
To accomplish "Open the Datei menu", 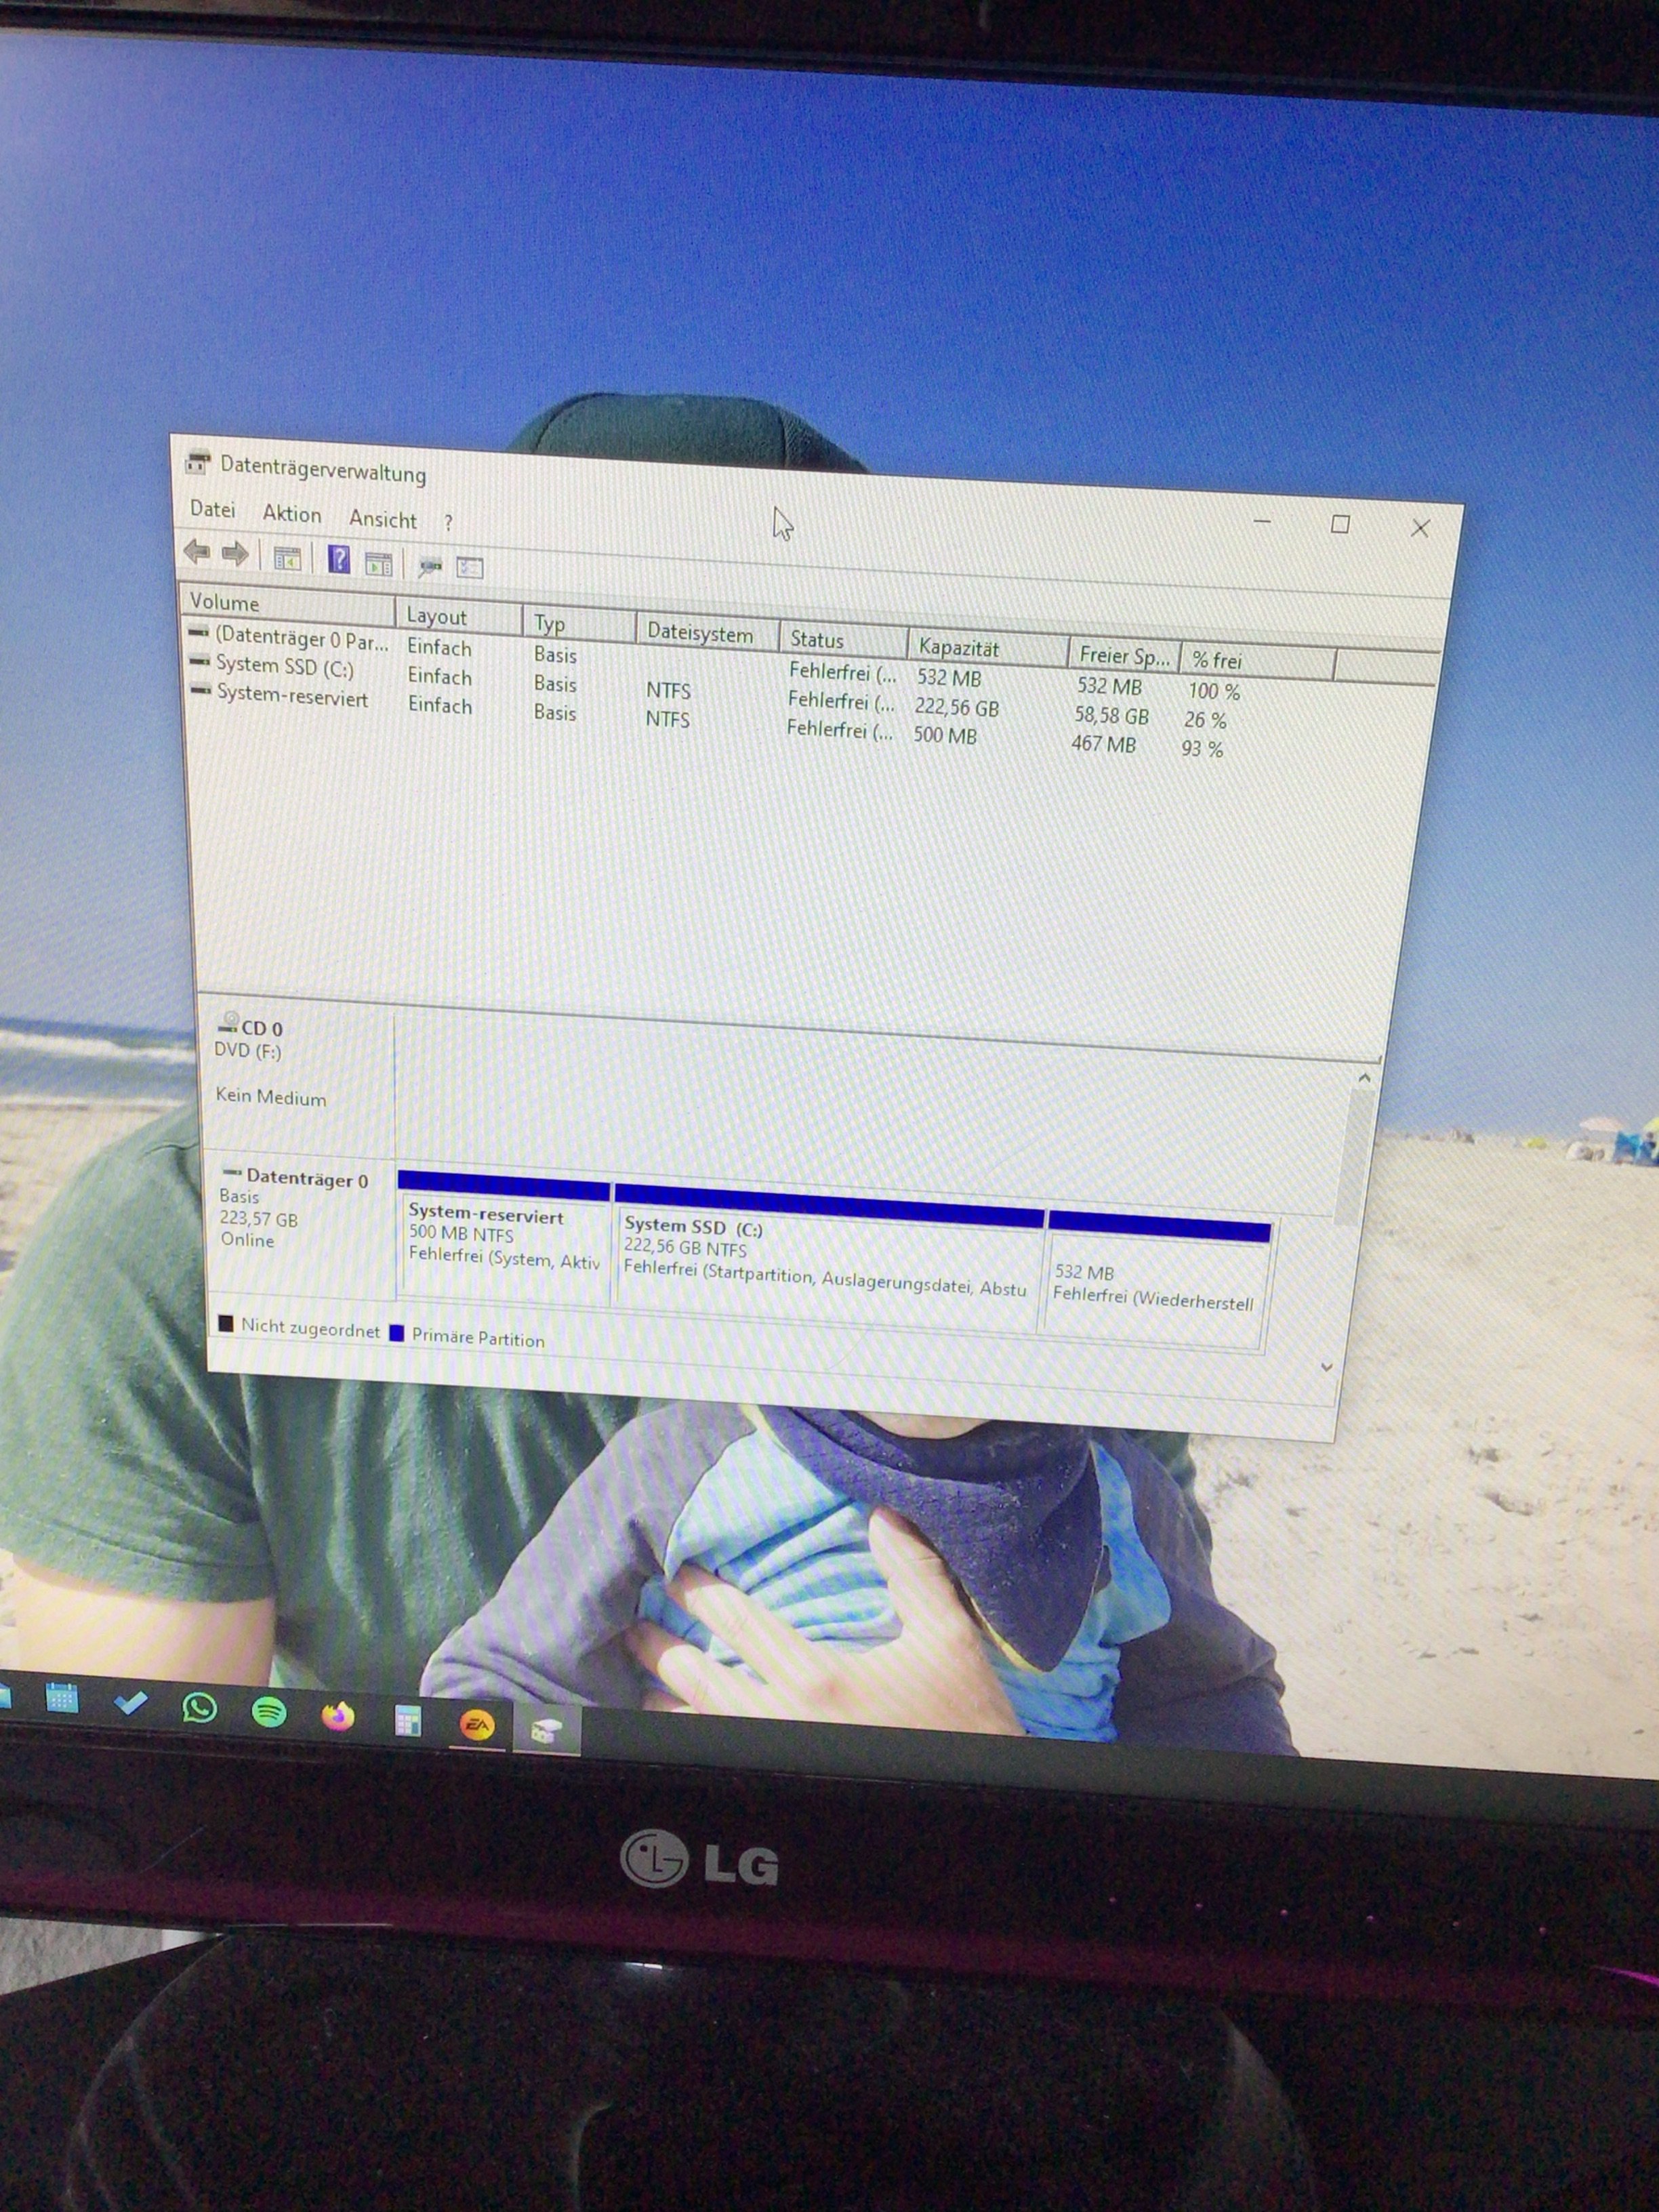I will 213,509.
